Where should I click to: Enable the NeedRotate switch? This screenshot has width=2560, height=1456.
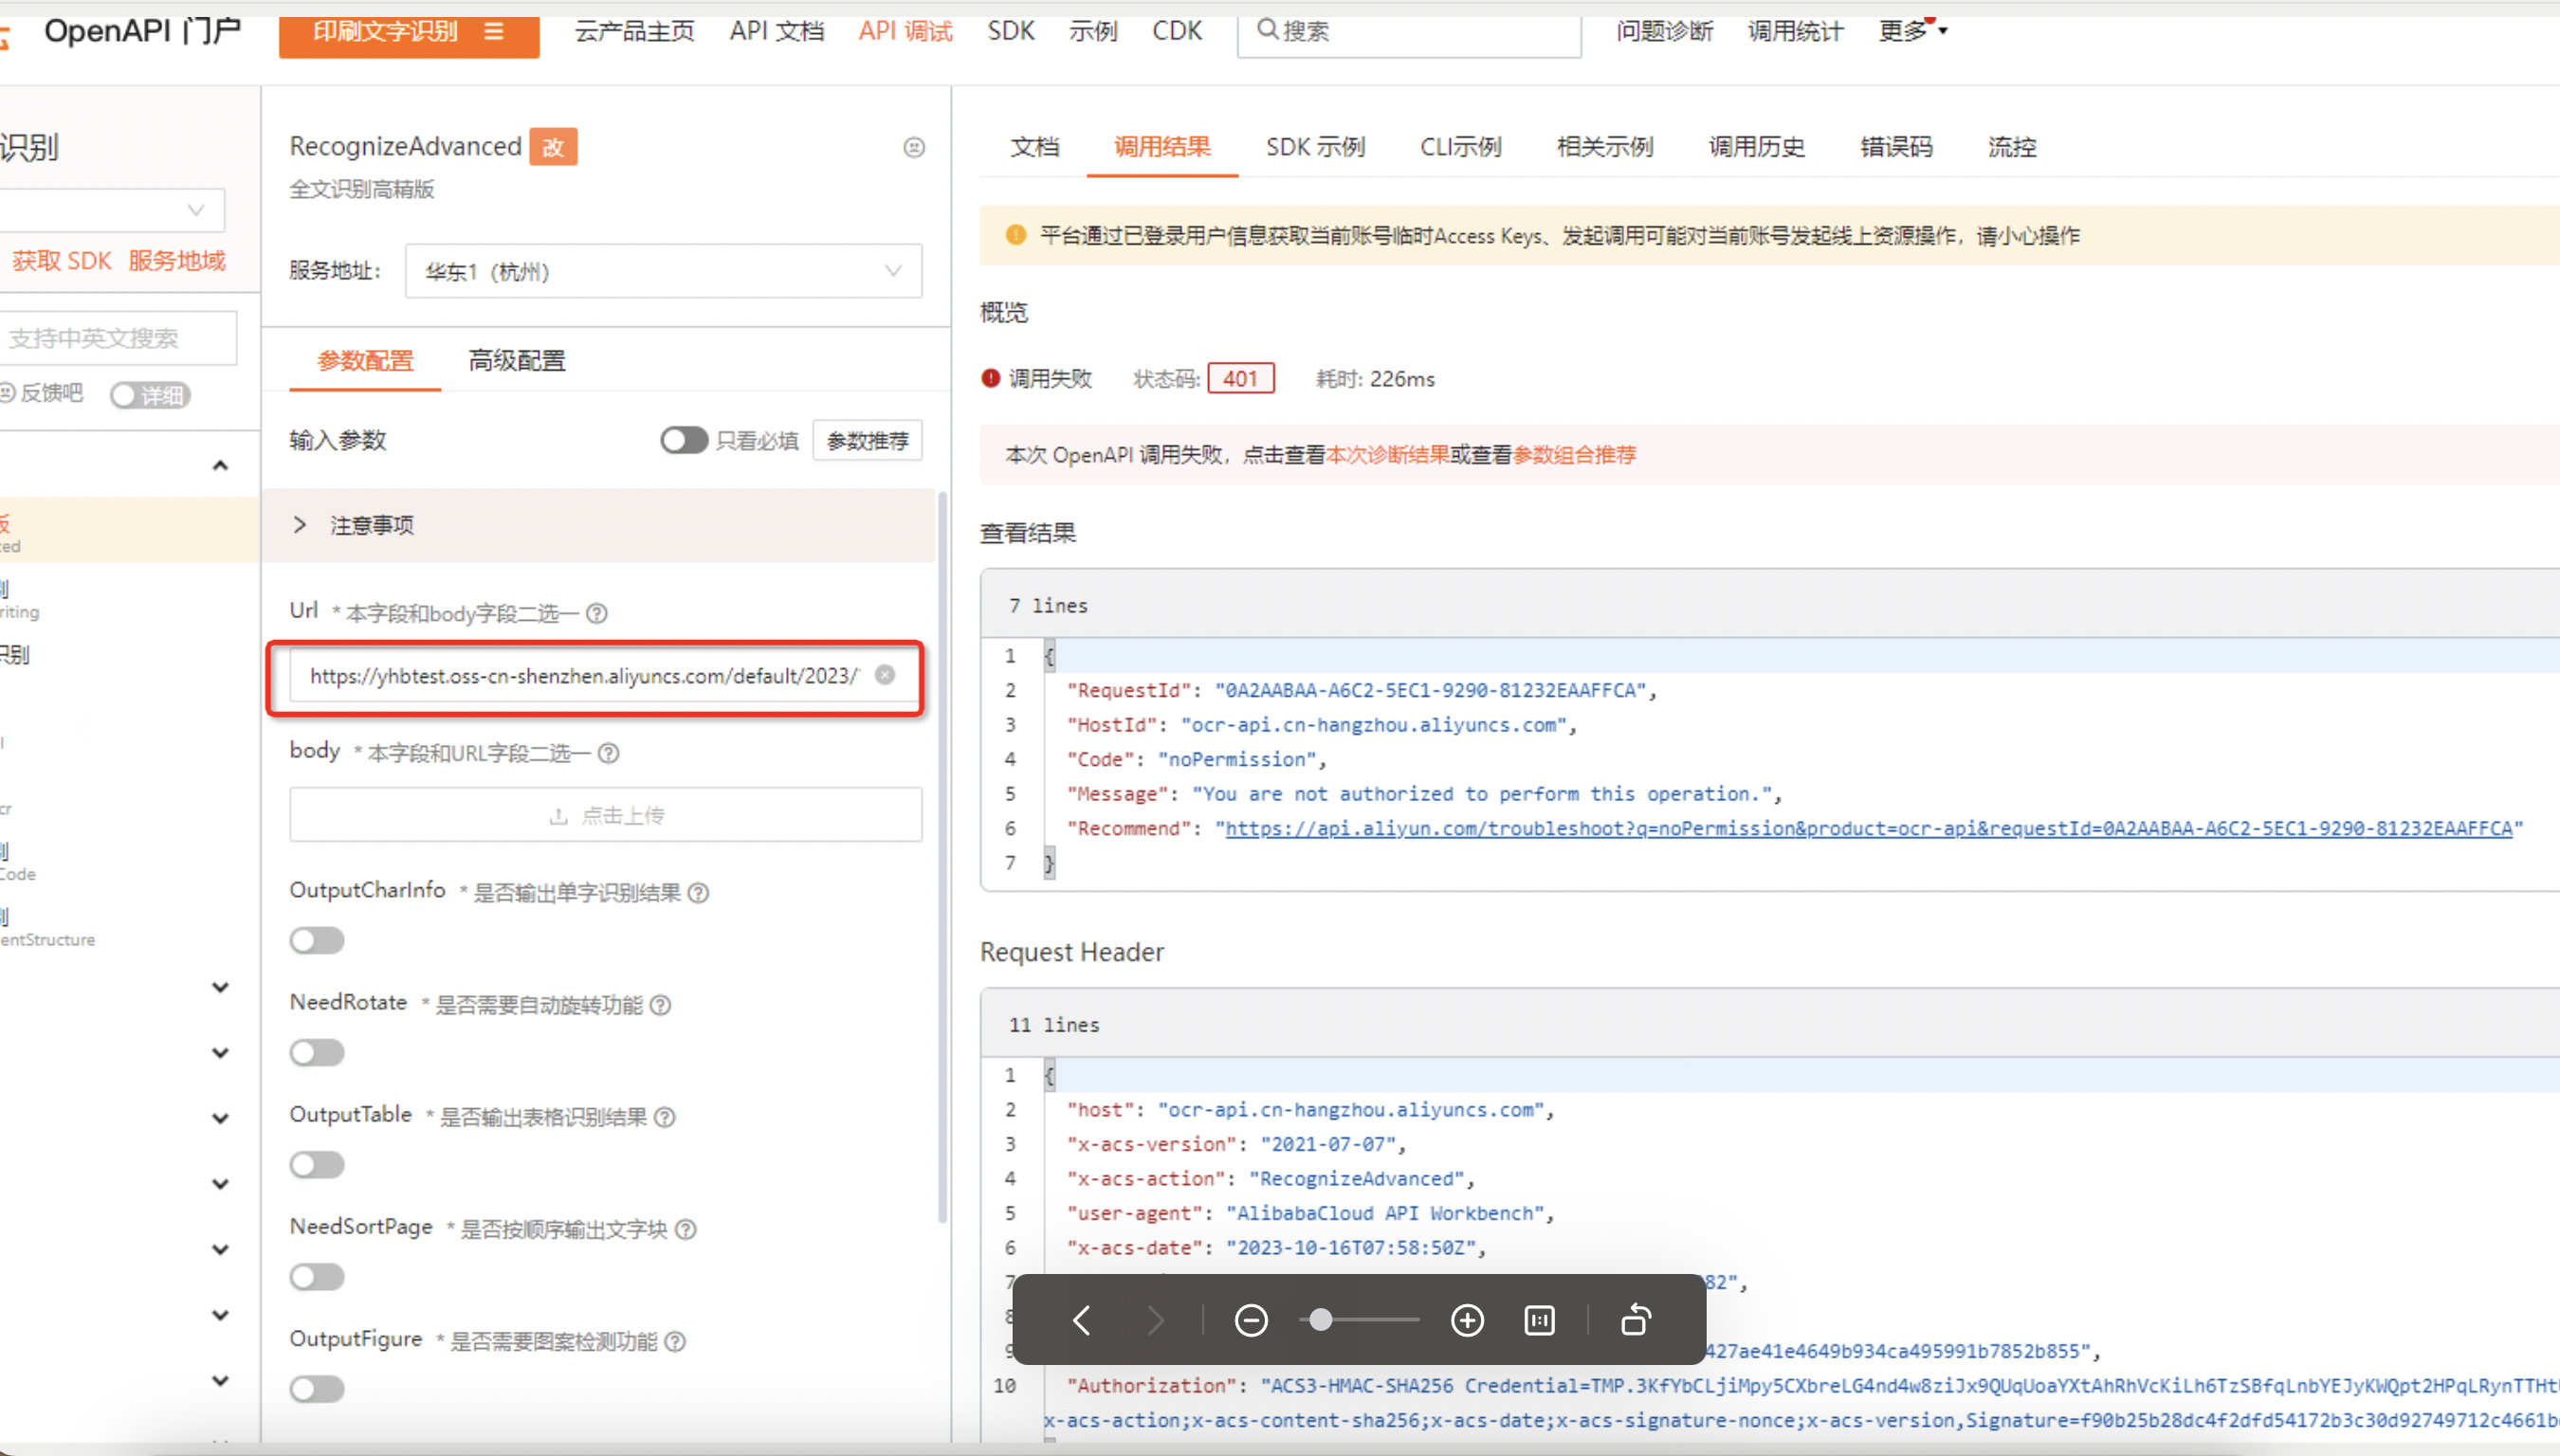tap(317, 1052)
